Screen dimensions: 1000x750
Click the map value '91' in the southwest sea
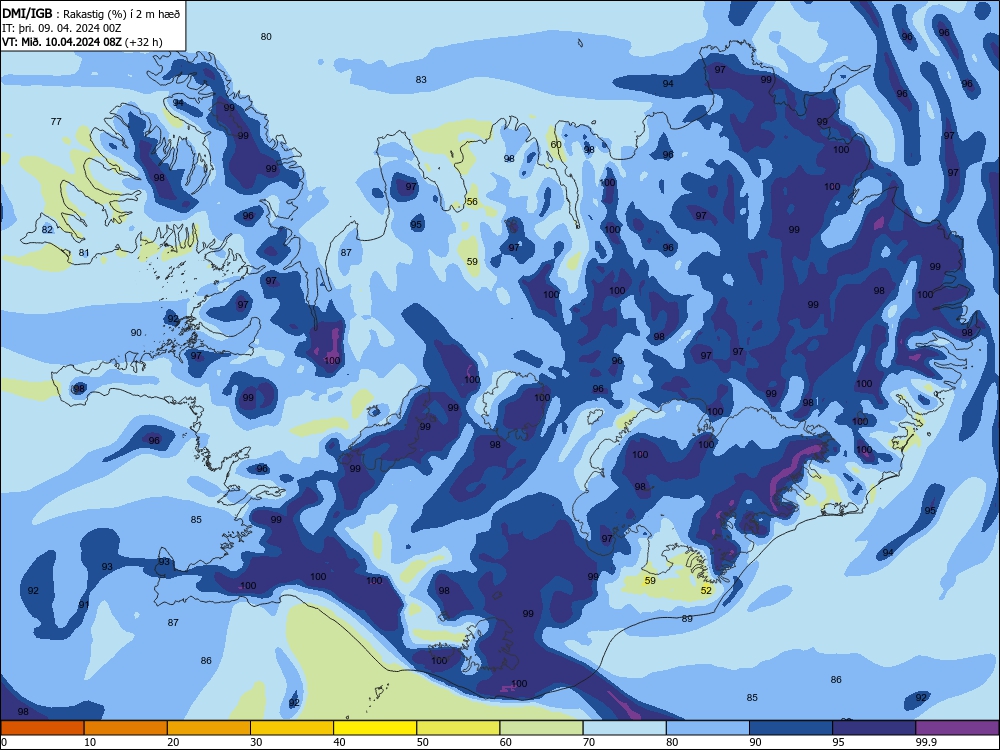84,605
